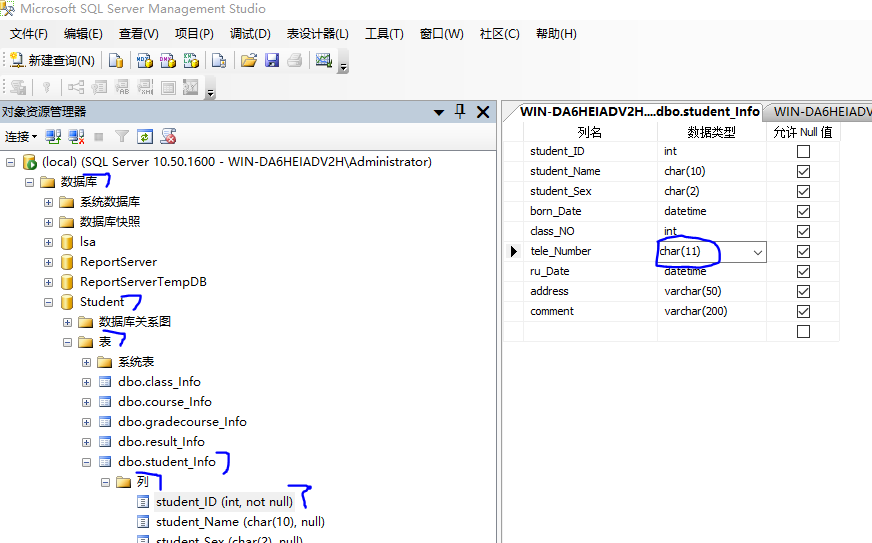Screen dimensions: 872x543
Task: Open the table designer toolbar overflow arrow
Action: click(x=210, y=93)
